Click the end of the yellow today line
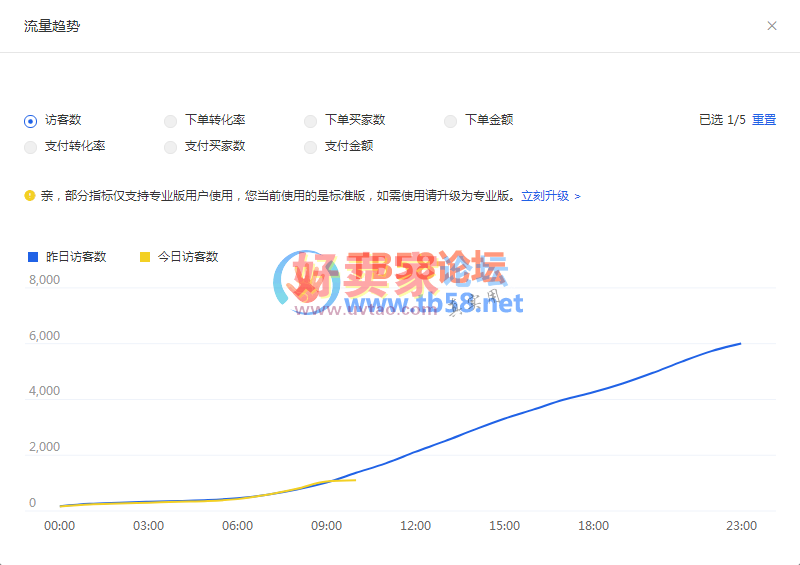Viewport: 800px width, 565px height. tap(355, 480)
